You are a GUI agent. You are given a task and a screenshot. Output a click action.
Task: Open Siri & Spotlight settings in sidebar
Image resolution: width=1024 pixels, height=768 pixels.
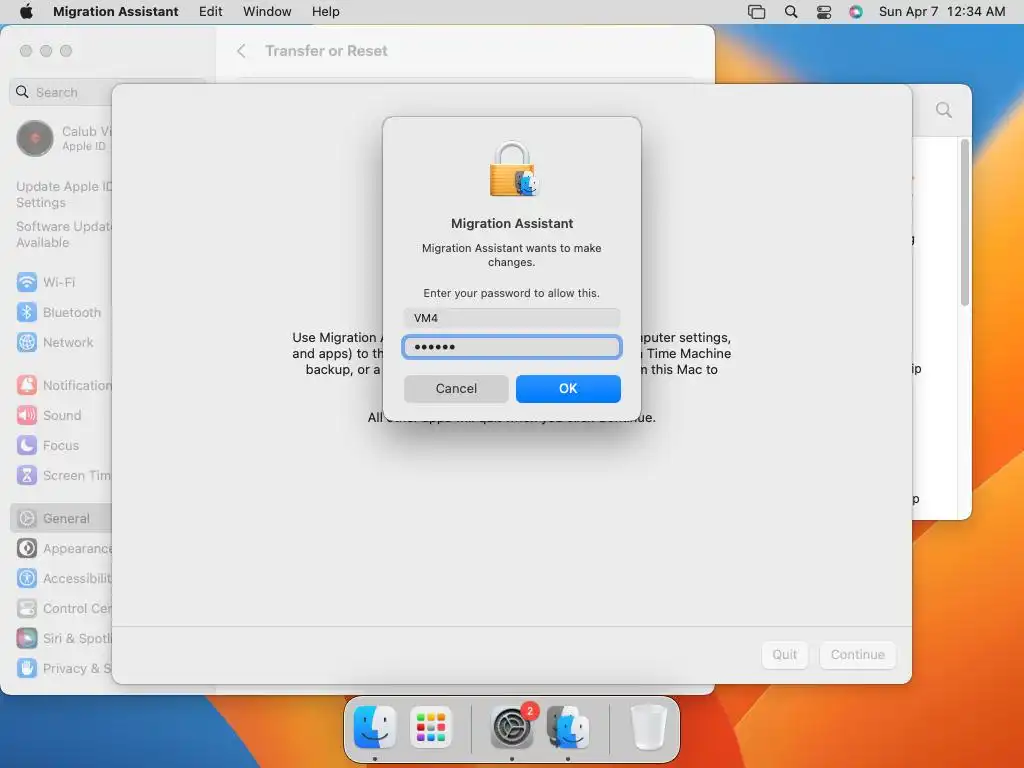pos(64,639)
